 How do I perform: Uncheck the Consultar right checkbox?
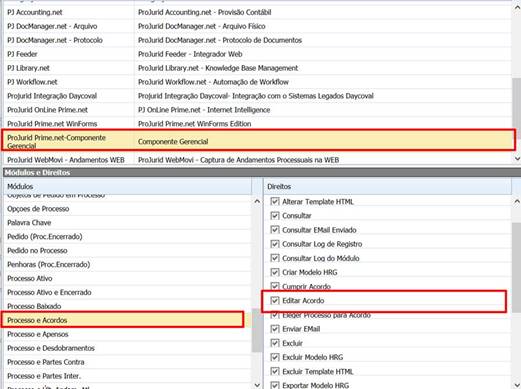tap(275, 216)
